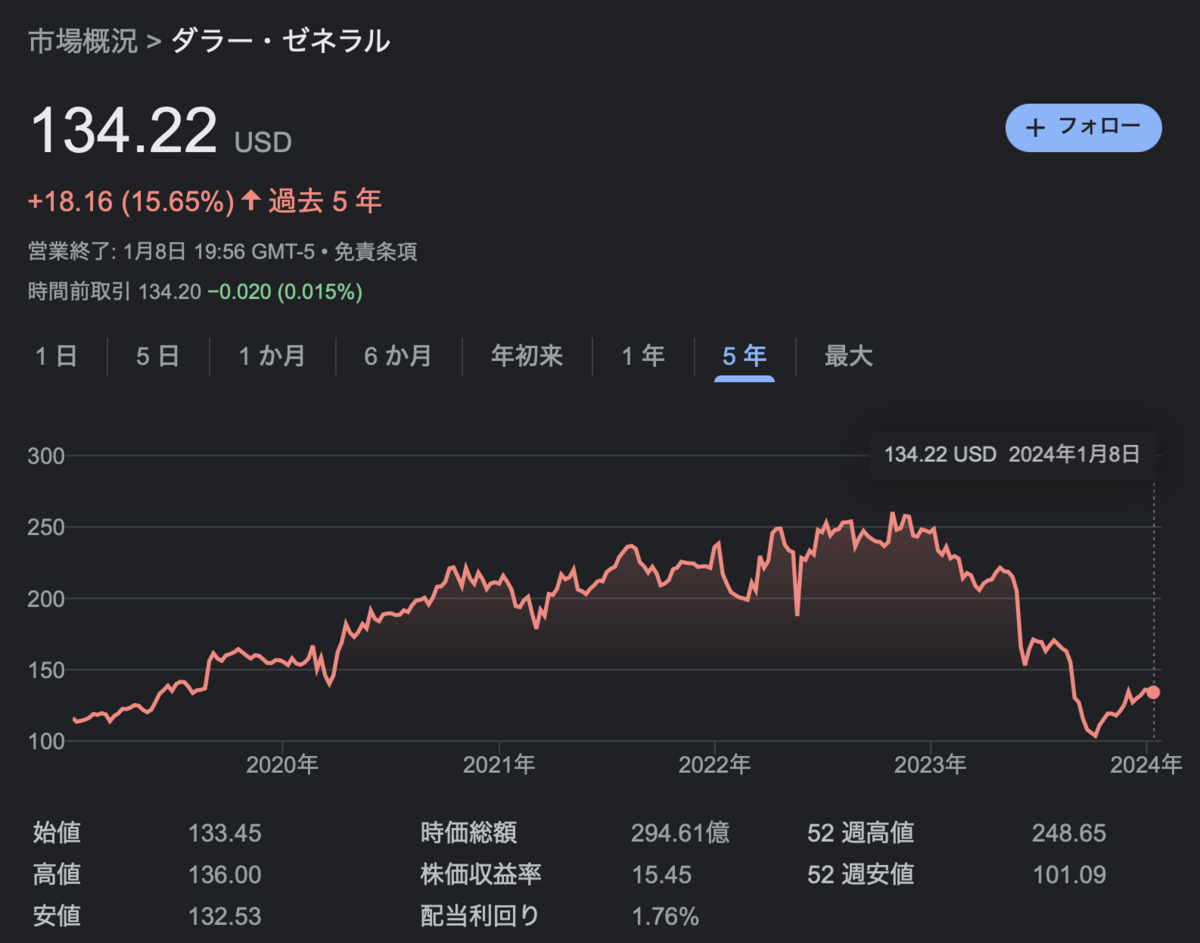Select the 5年 time range tab
1200x943 pixels.
744,356
